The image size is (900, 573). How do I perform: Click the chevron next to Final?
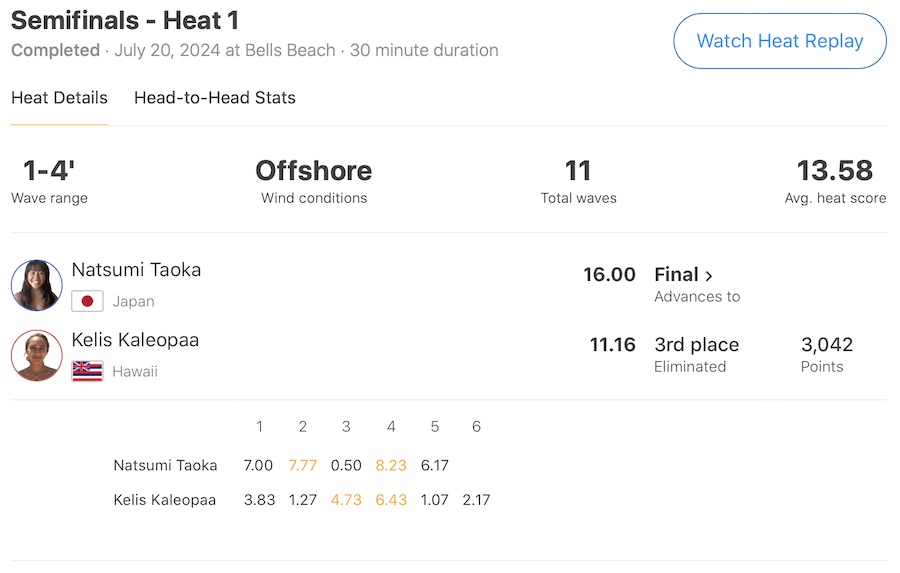pos(709,276)
